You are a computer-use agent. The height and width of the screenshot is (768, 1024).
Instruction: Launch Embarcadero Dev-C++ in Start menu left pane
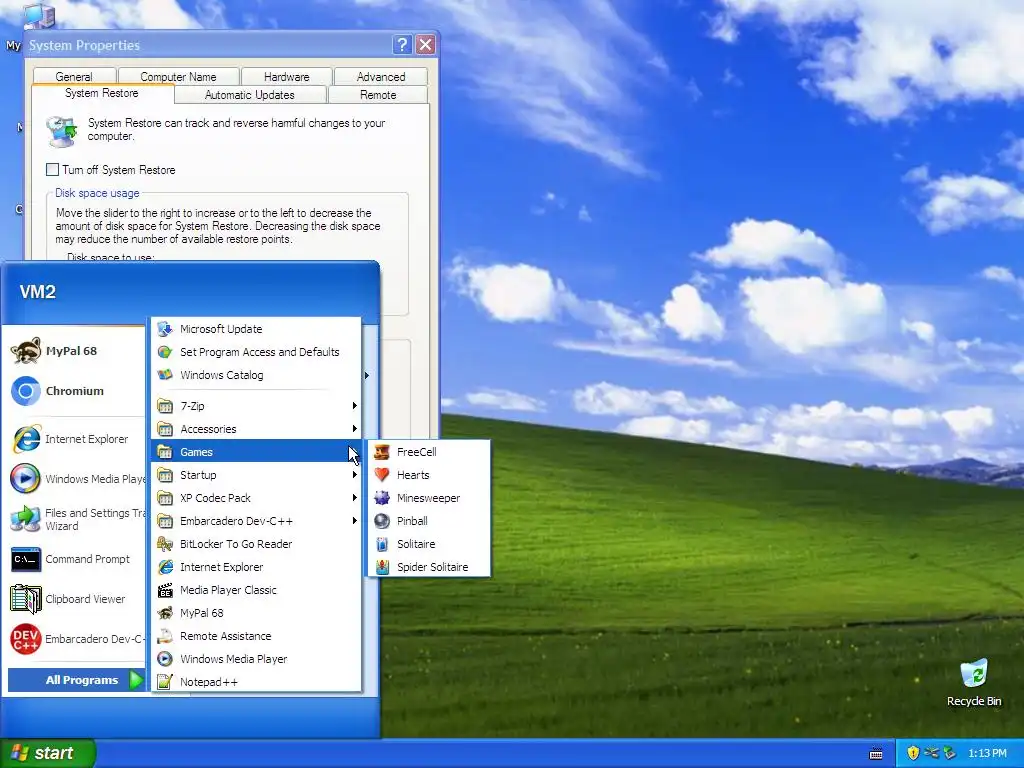tap(75, 639)
